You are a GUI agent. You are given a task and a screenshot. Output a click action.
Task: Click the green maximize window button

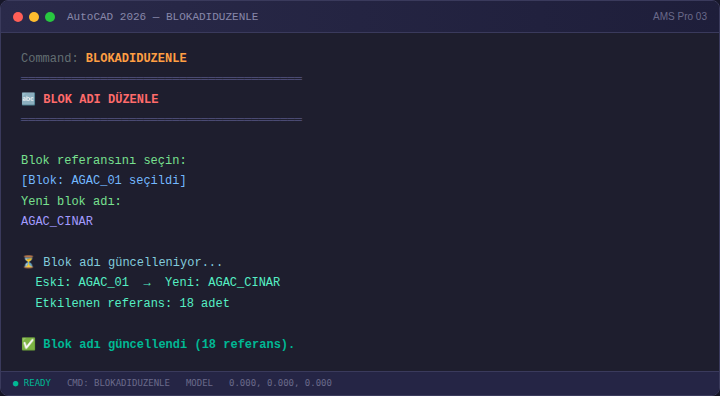pos(50,17)
